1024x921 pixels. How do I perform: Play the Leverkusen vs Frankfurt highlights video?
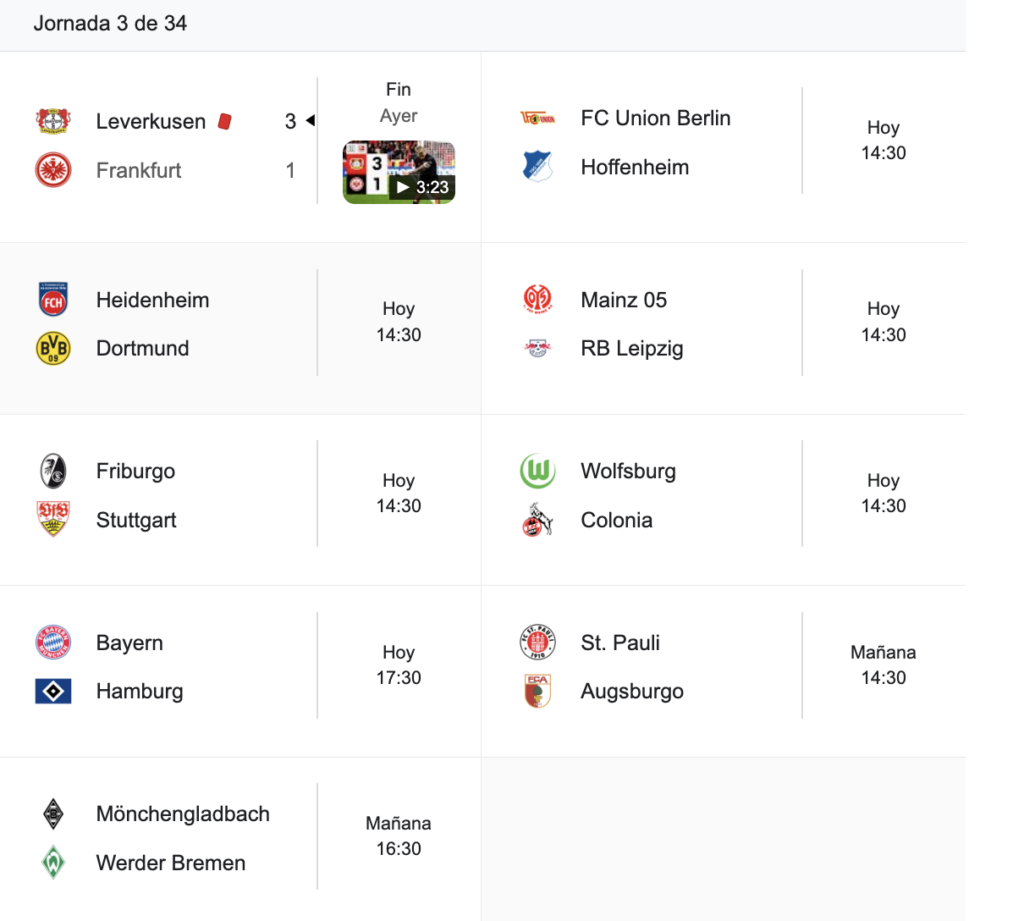point(399,173)
